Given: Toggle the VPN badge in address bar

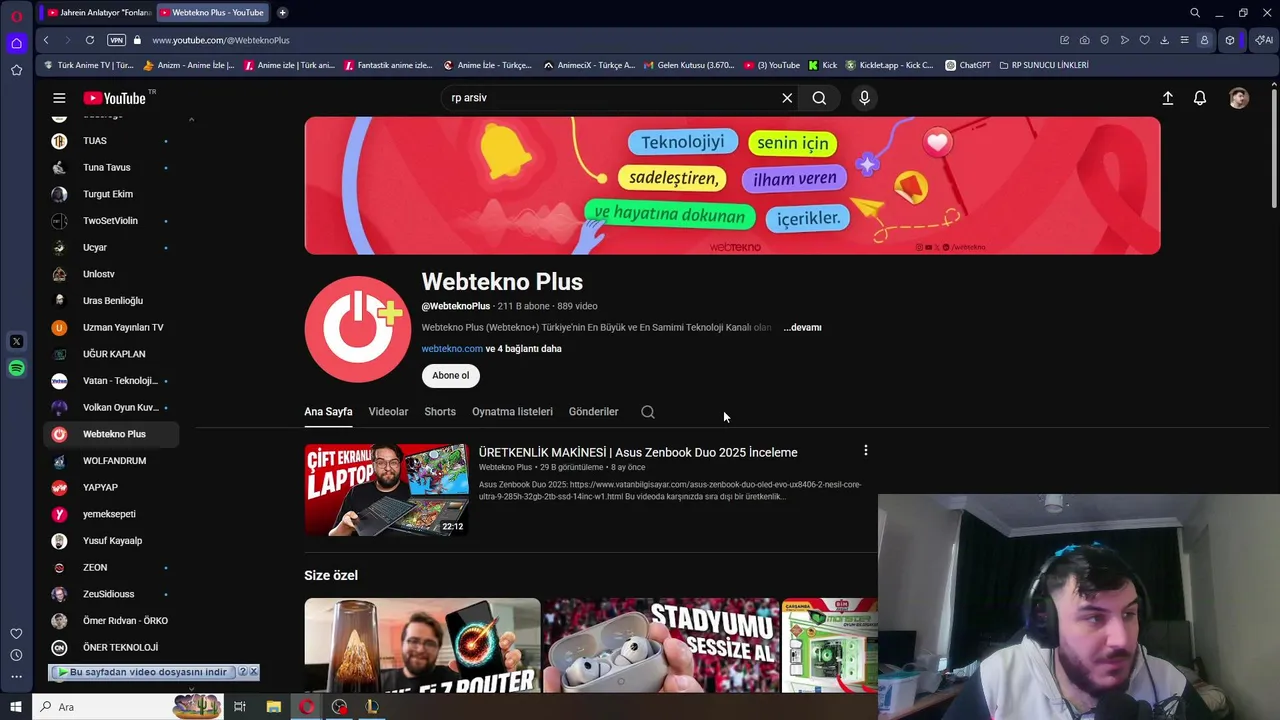Looking at the screenshot, I should click(117, 40).
